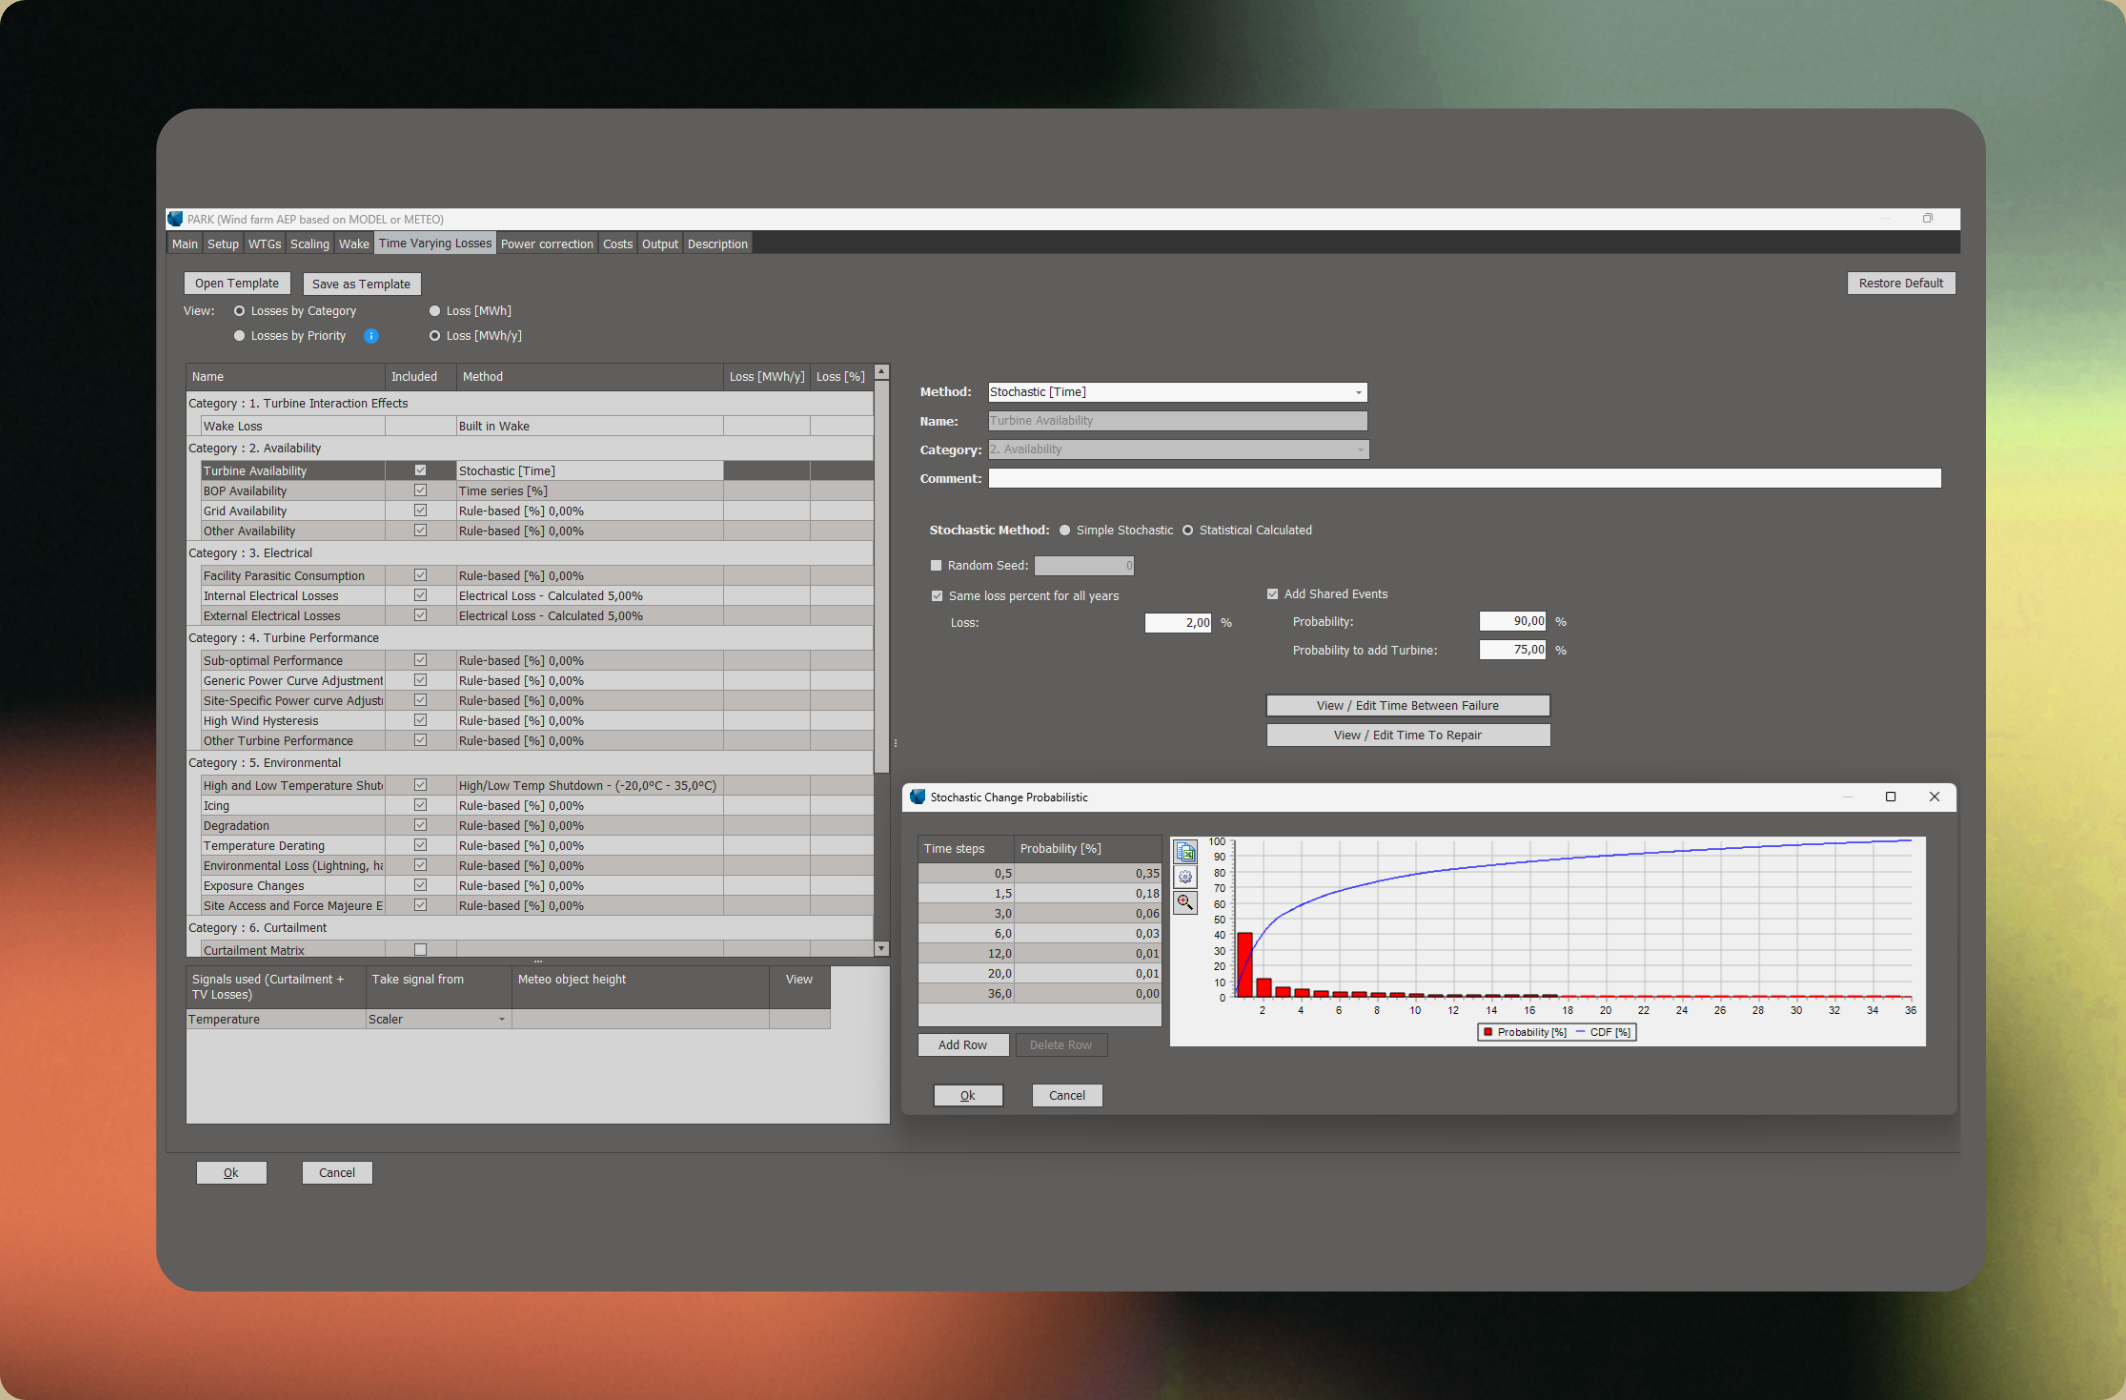This screenshot has height=1400, width=2126.
Task: Open Temperature signal Scaler dropdown
Action: (501, 1019)
